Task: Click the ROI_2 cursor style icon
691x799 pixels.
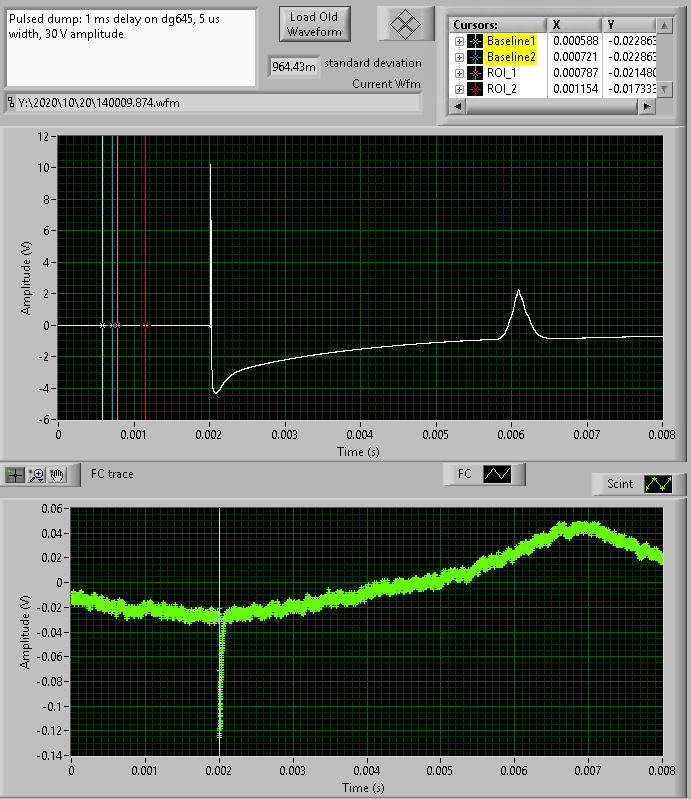Action: (474, 89)
